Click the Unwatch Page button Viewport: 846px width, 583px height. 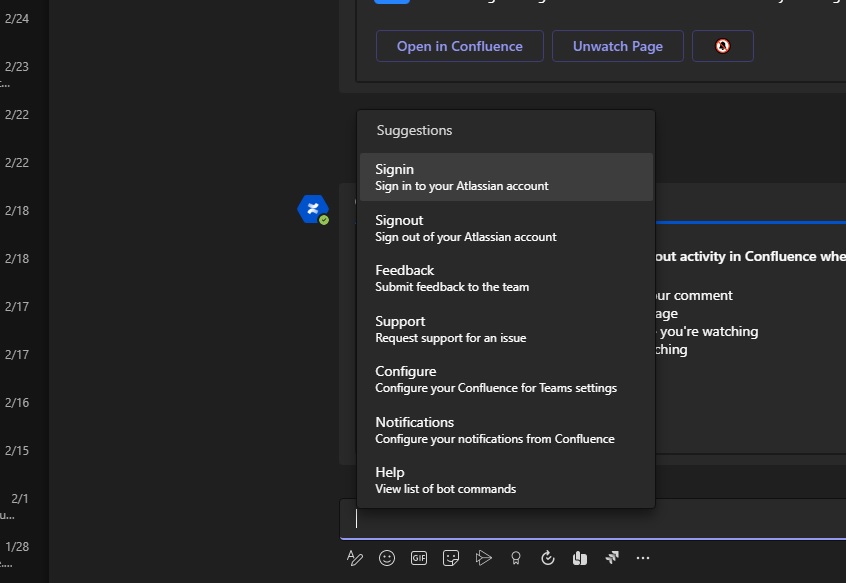617,46
